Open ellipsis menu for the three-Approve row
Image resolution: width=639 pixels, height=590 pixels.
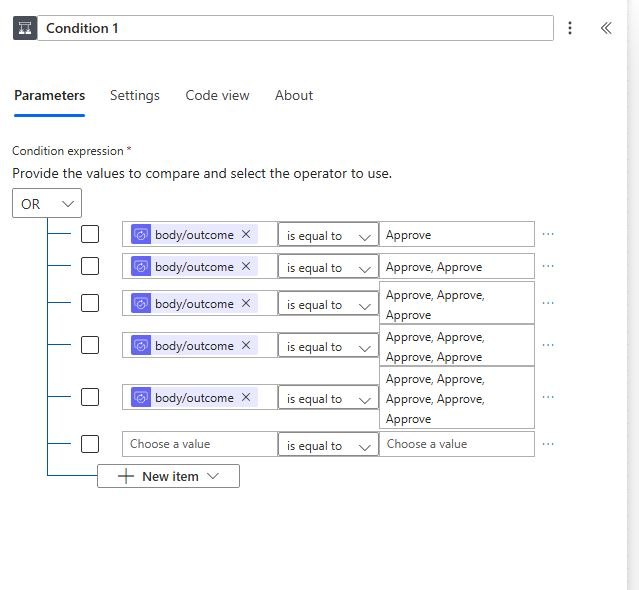(x=548, y=303)
